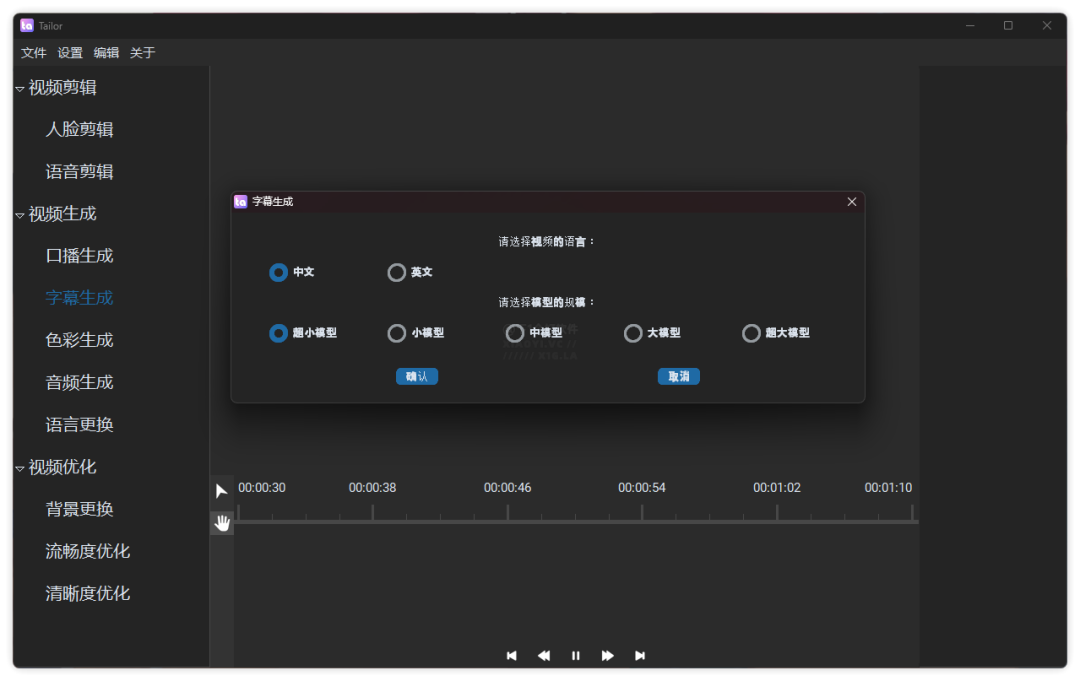Choose the 大模型 model size option
This screenshot has width=1080, height=681.
pos(632,333)
